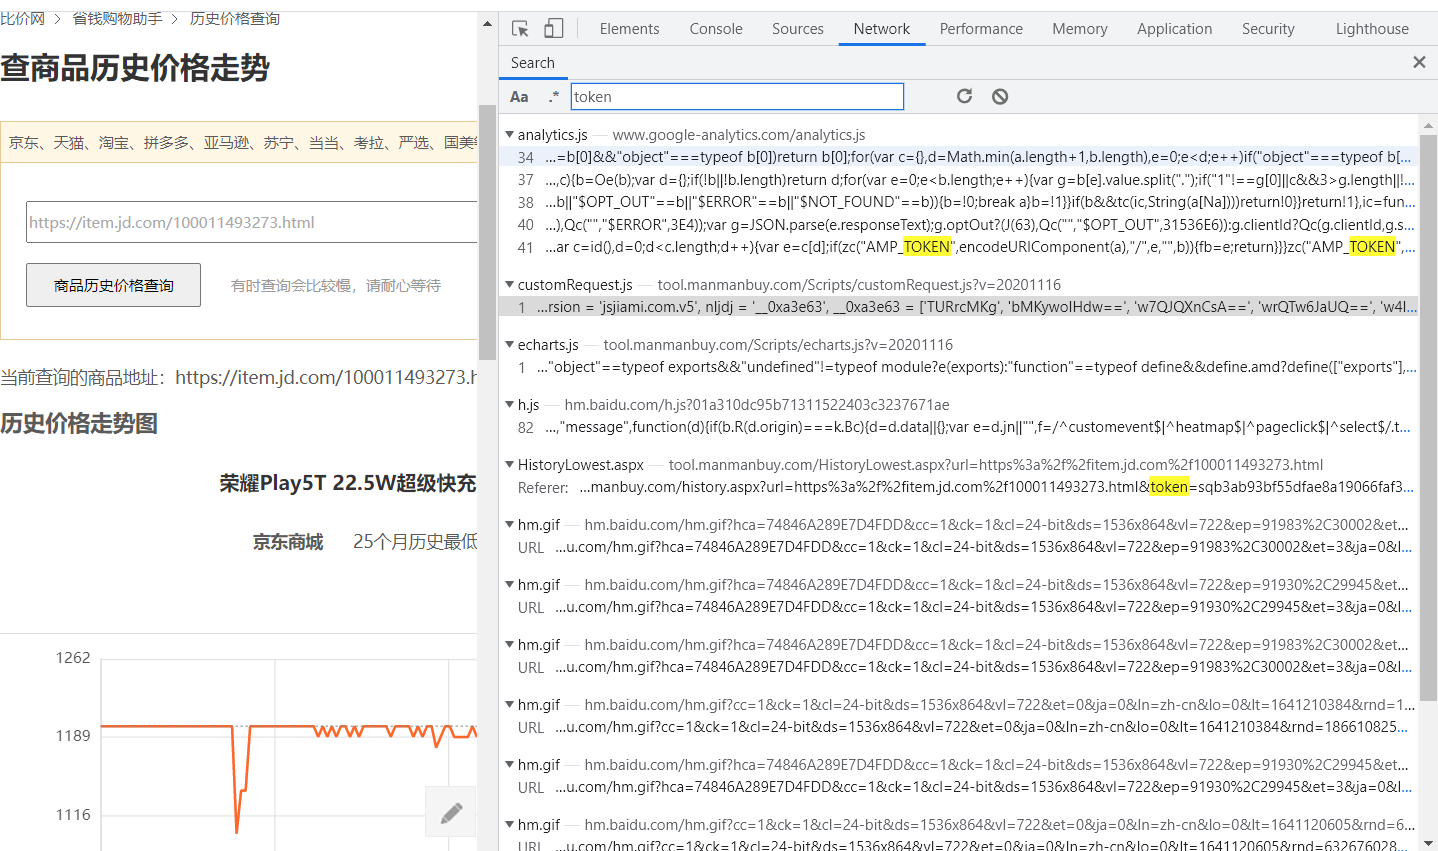The image size is (1438, 851).
Task: Refresh the search results
Action: coord(964,96)
